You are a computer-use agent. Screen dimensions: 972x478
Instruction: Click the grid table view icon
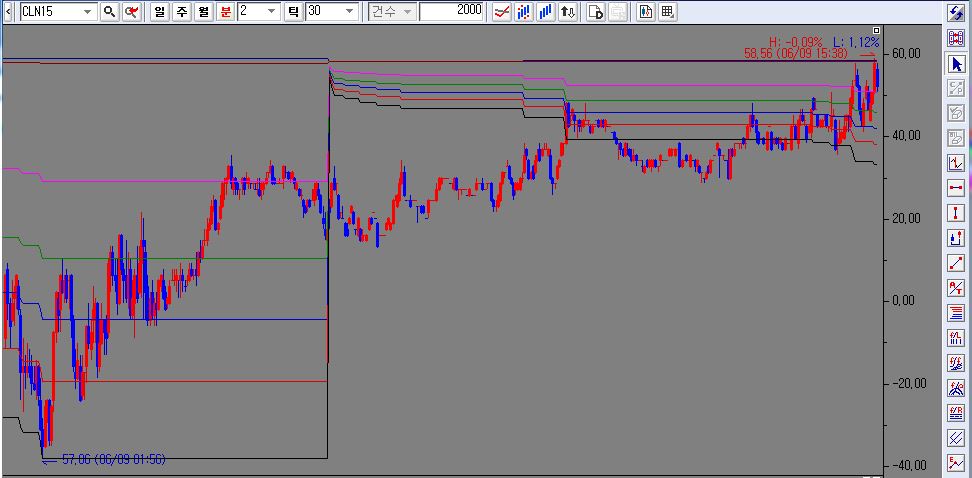pos(667,12)
